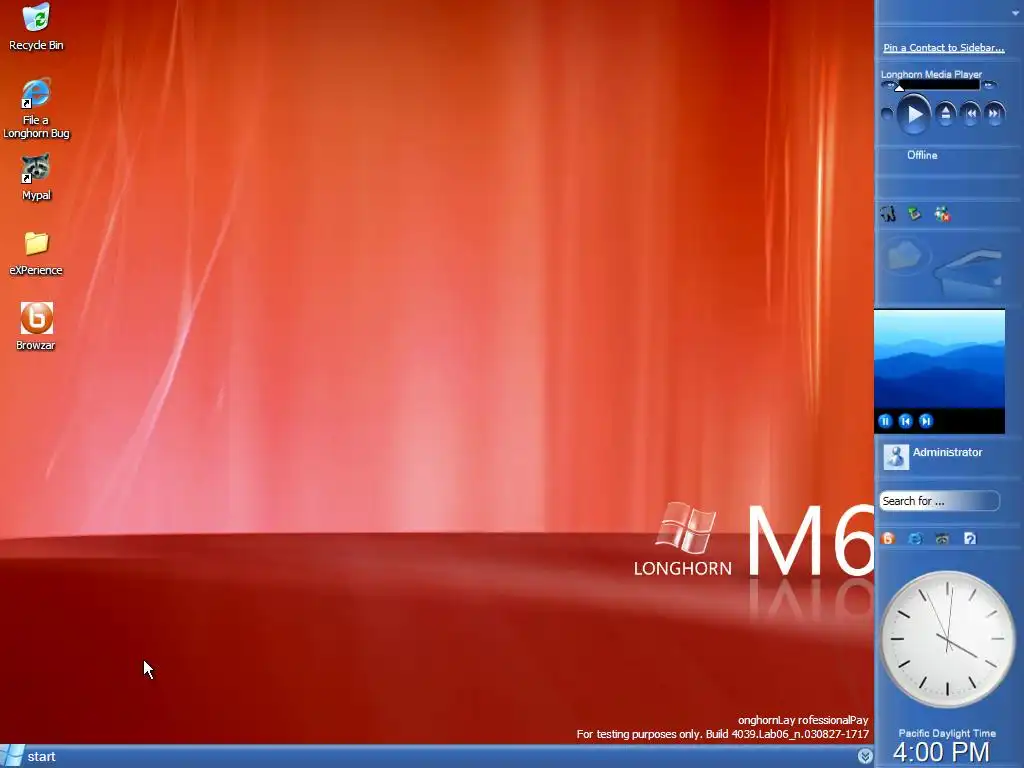Click the start button
This screenshot has width=1024, height=768.
click(x=30, y=756)
